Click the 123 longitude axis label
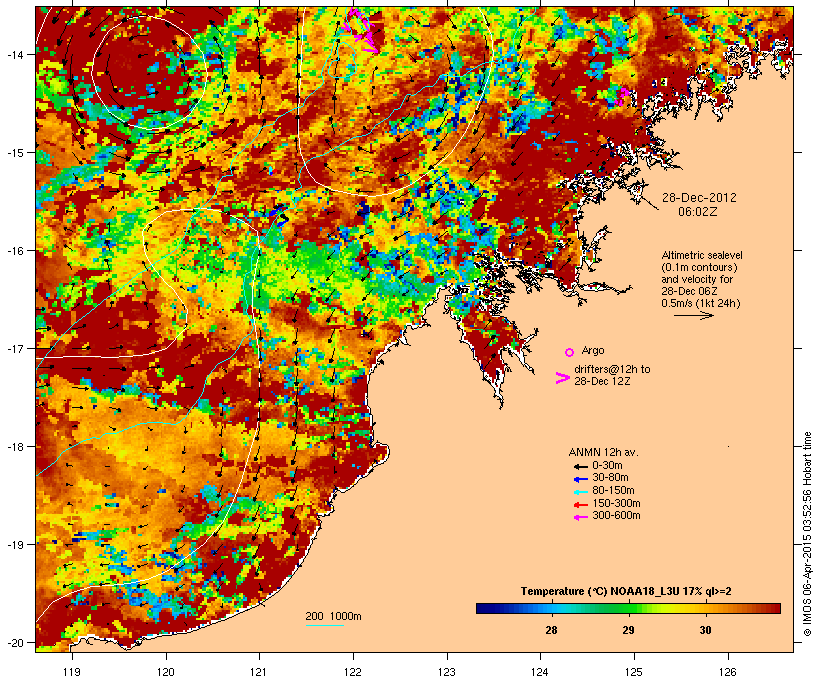This screenshot has height=680, width=820. click(x=447, y=672)
